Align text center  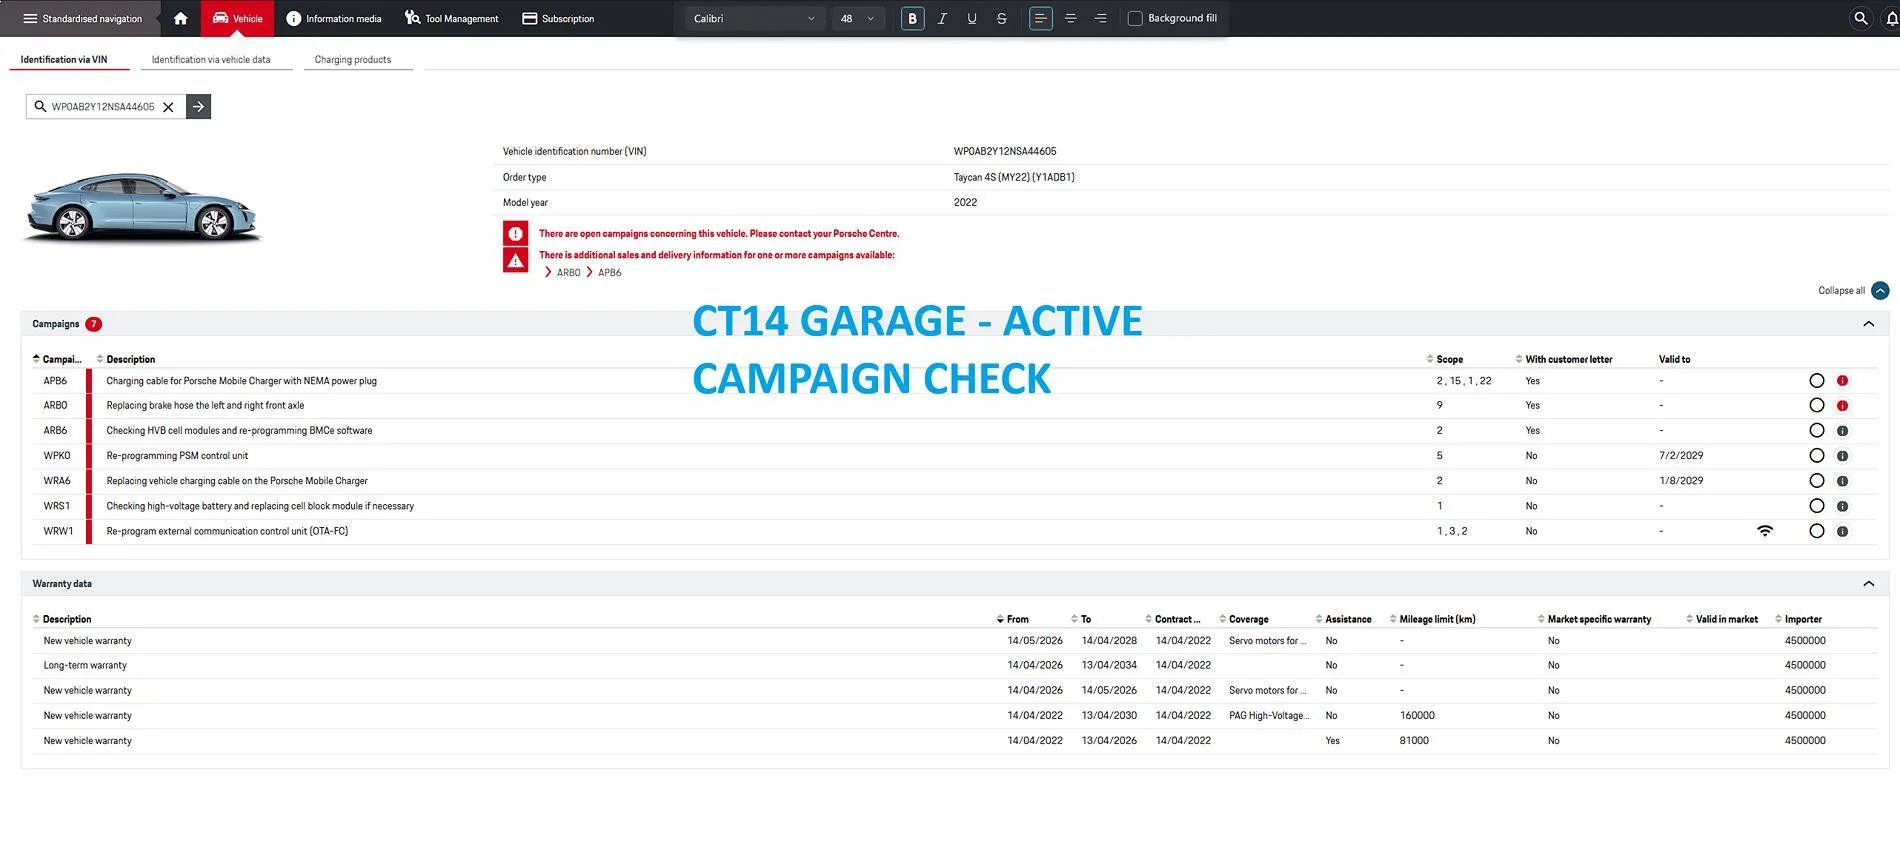click(x=1070, y=18)
